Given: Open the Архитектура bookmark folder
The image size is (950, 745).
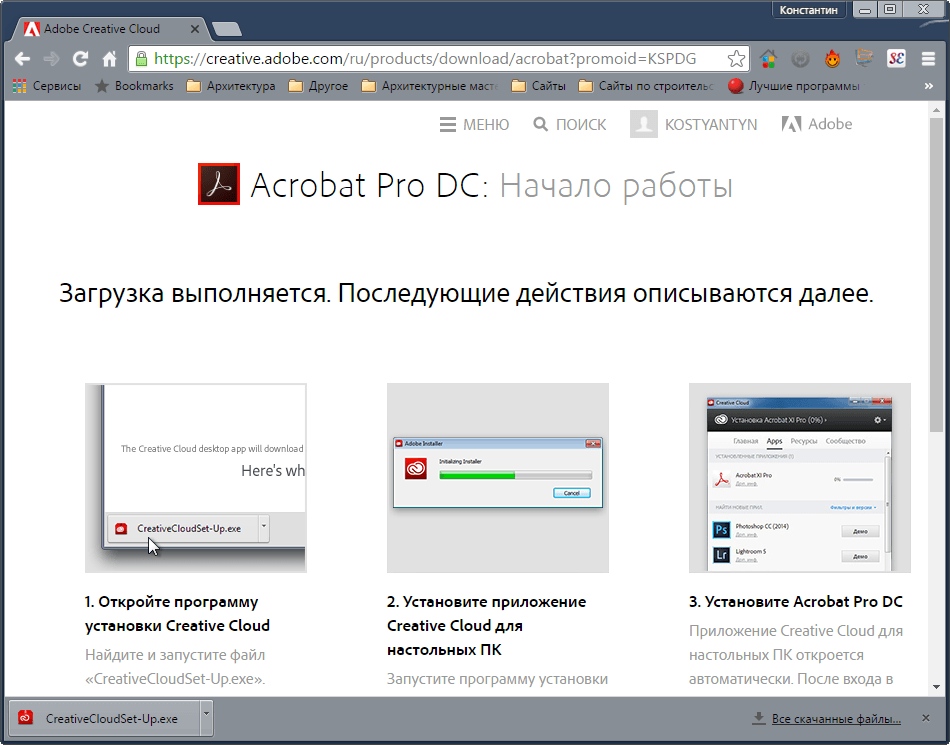Looking at the screenshot, I should tap(231, 86).
